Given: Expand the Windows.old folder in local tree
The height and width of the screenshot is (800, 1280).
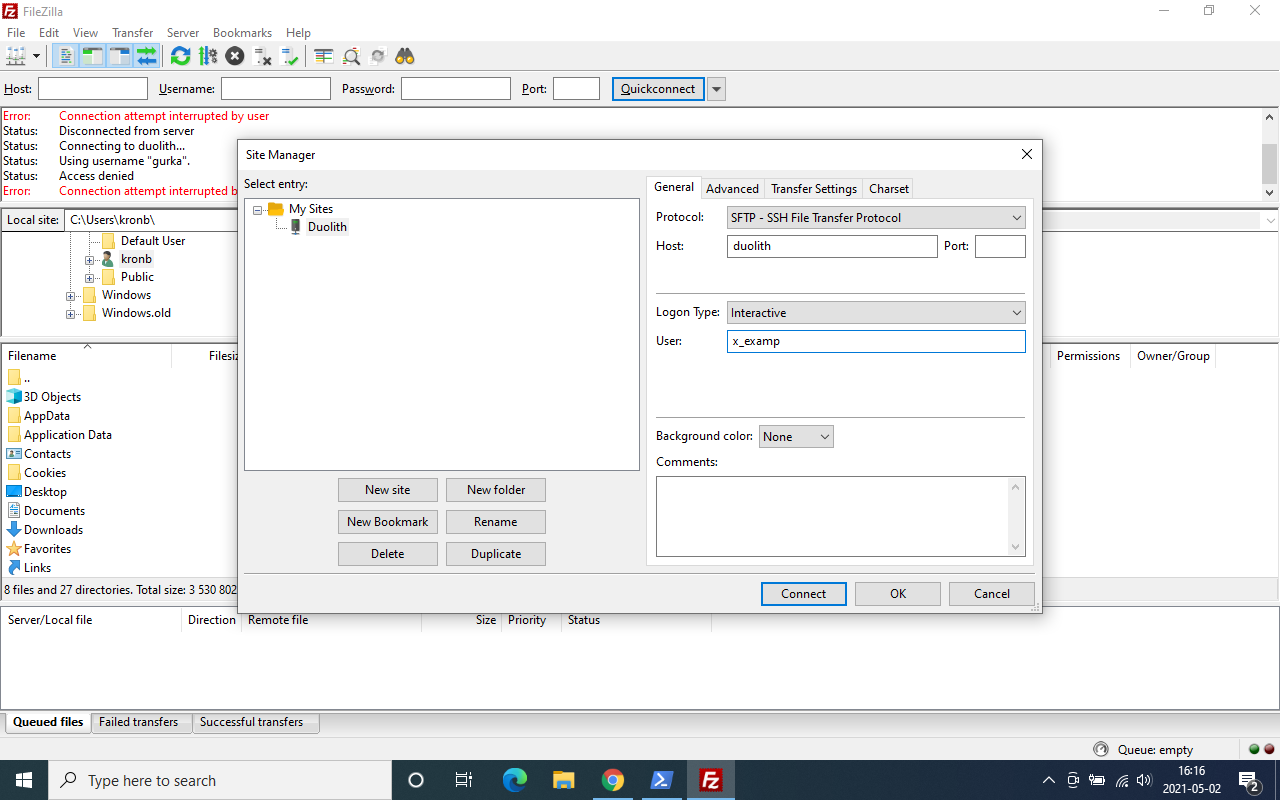Looking at the screenshot, I should tap(71, 314).
